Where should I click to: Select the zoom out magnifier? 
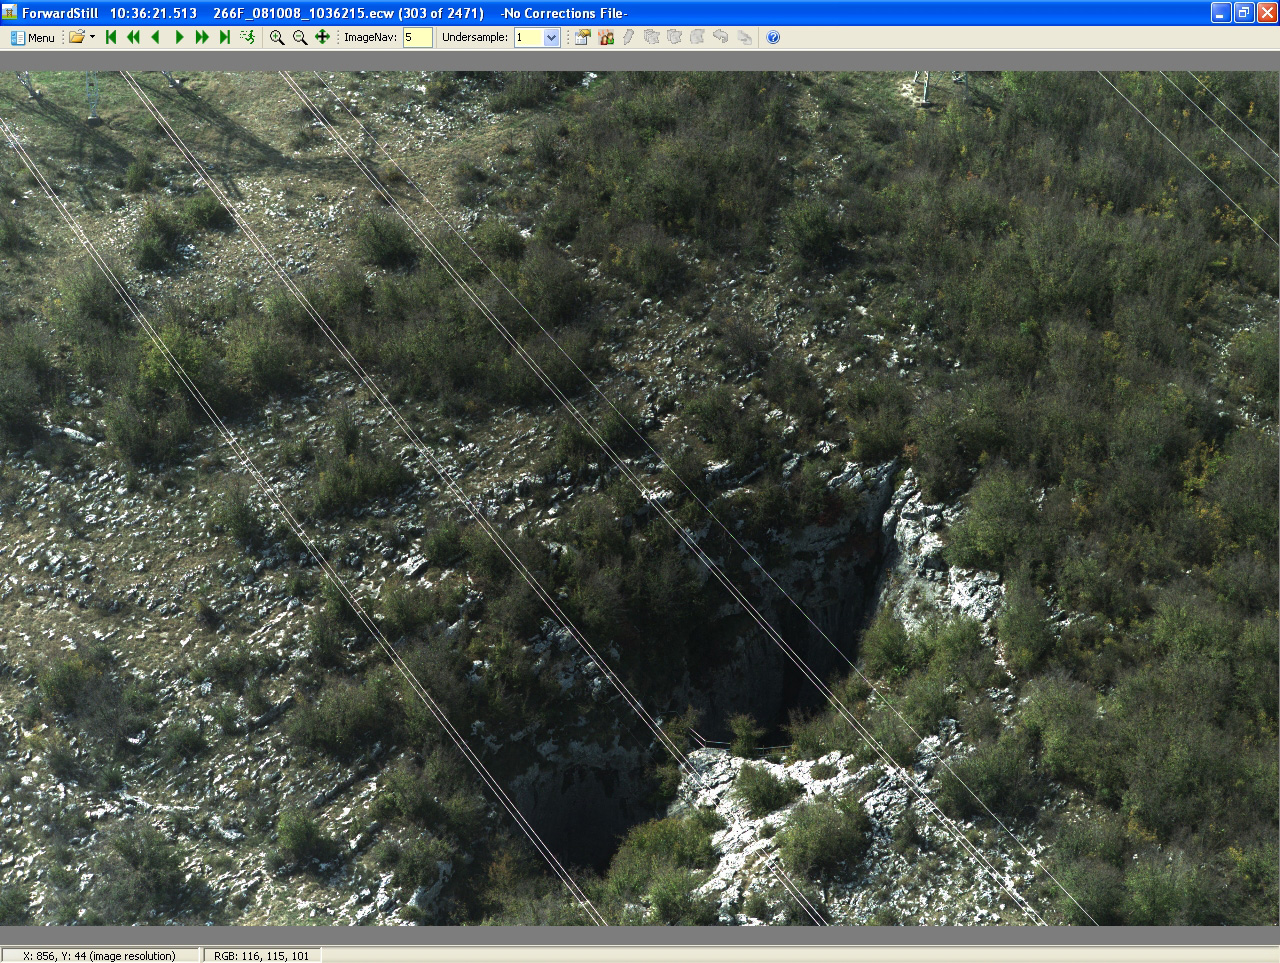tap(300, 37)
